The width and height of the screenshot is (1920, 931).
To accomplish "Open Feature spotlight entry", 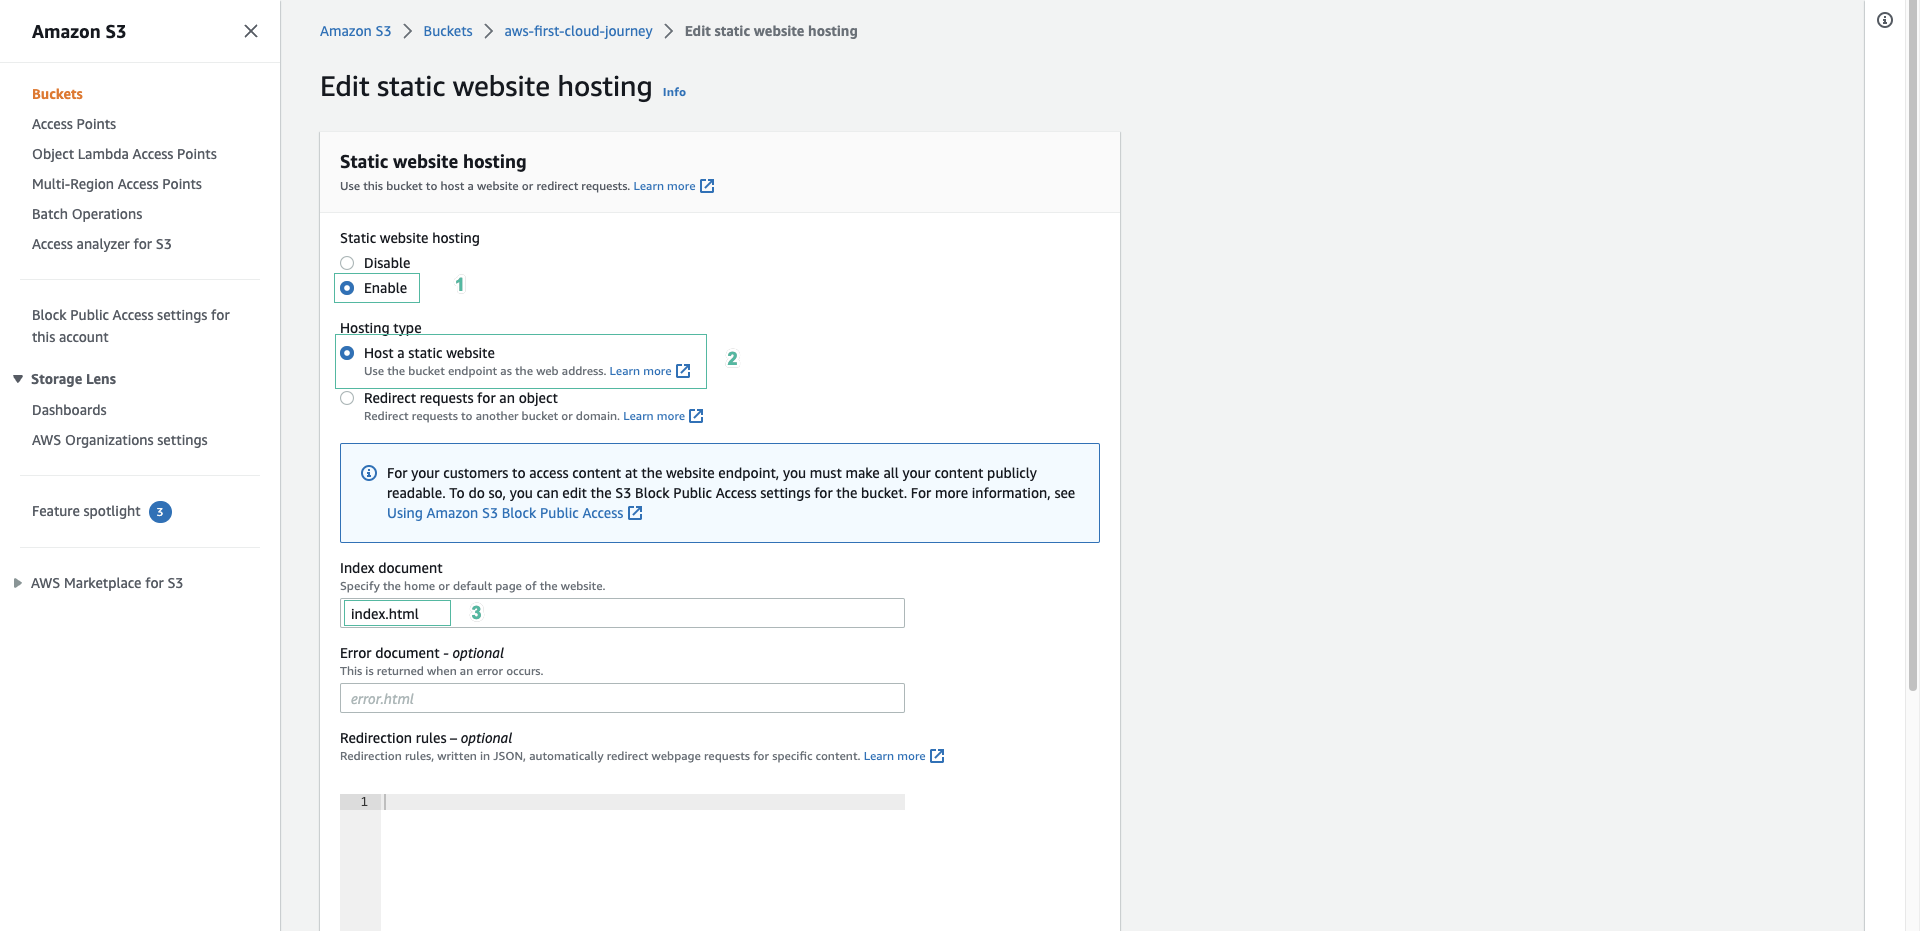I will point(86,511).
